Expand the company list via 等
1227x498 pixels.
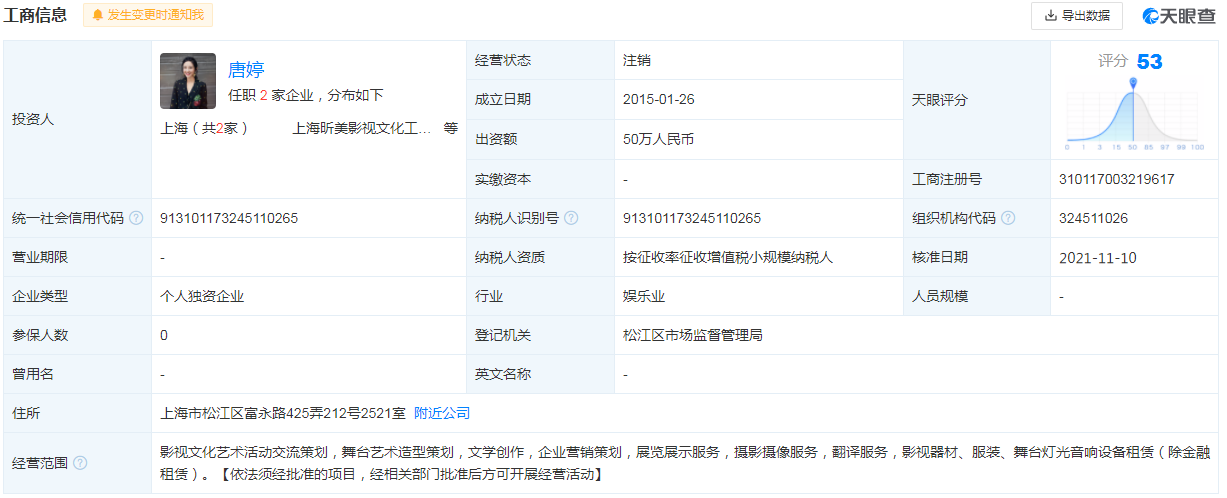click(x=451, y=128)
